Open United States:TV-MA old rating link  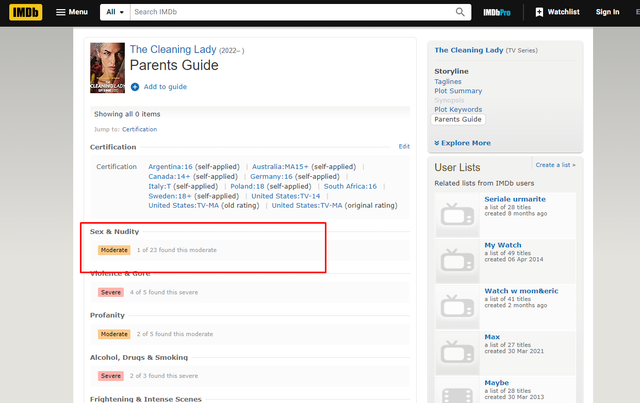point(184,205)
